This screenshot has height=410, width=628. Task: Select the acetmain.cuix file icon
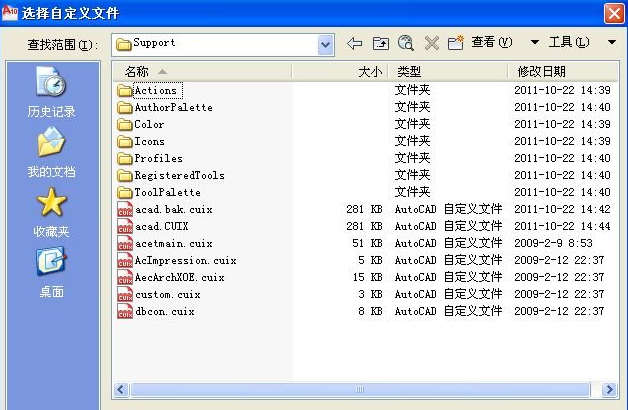[125, 243]
